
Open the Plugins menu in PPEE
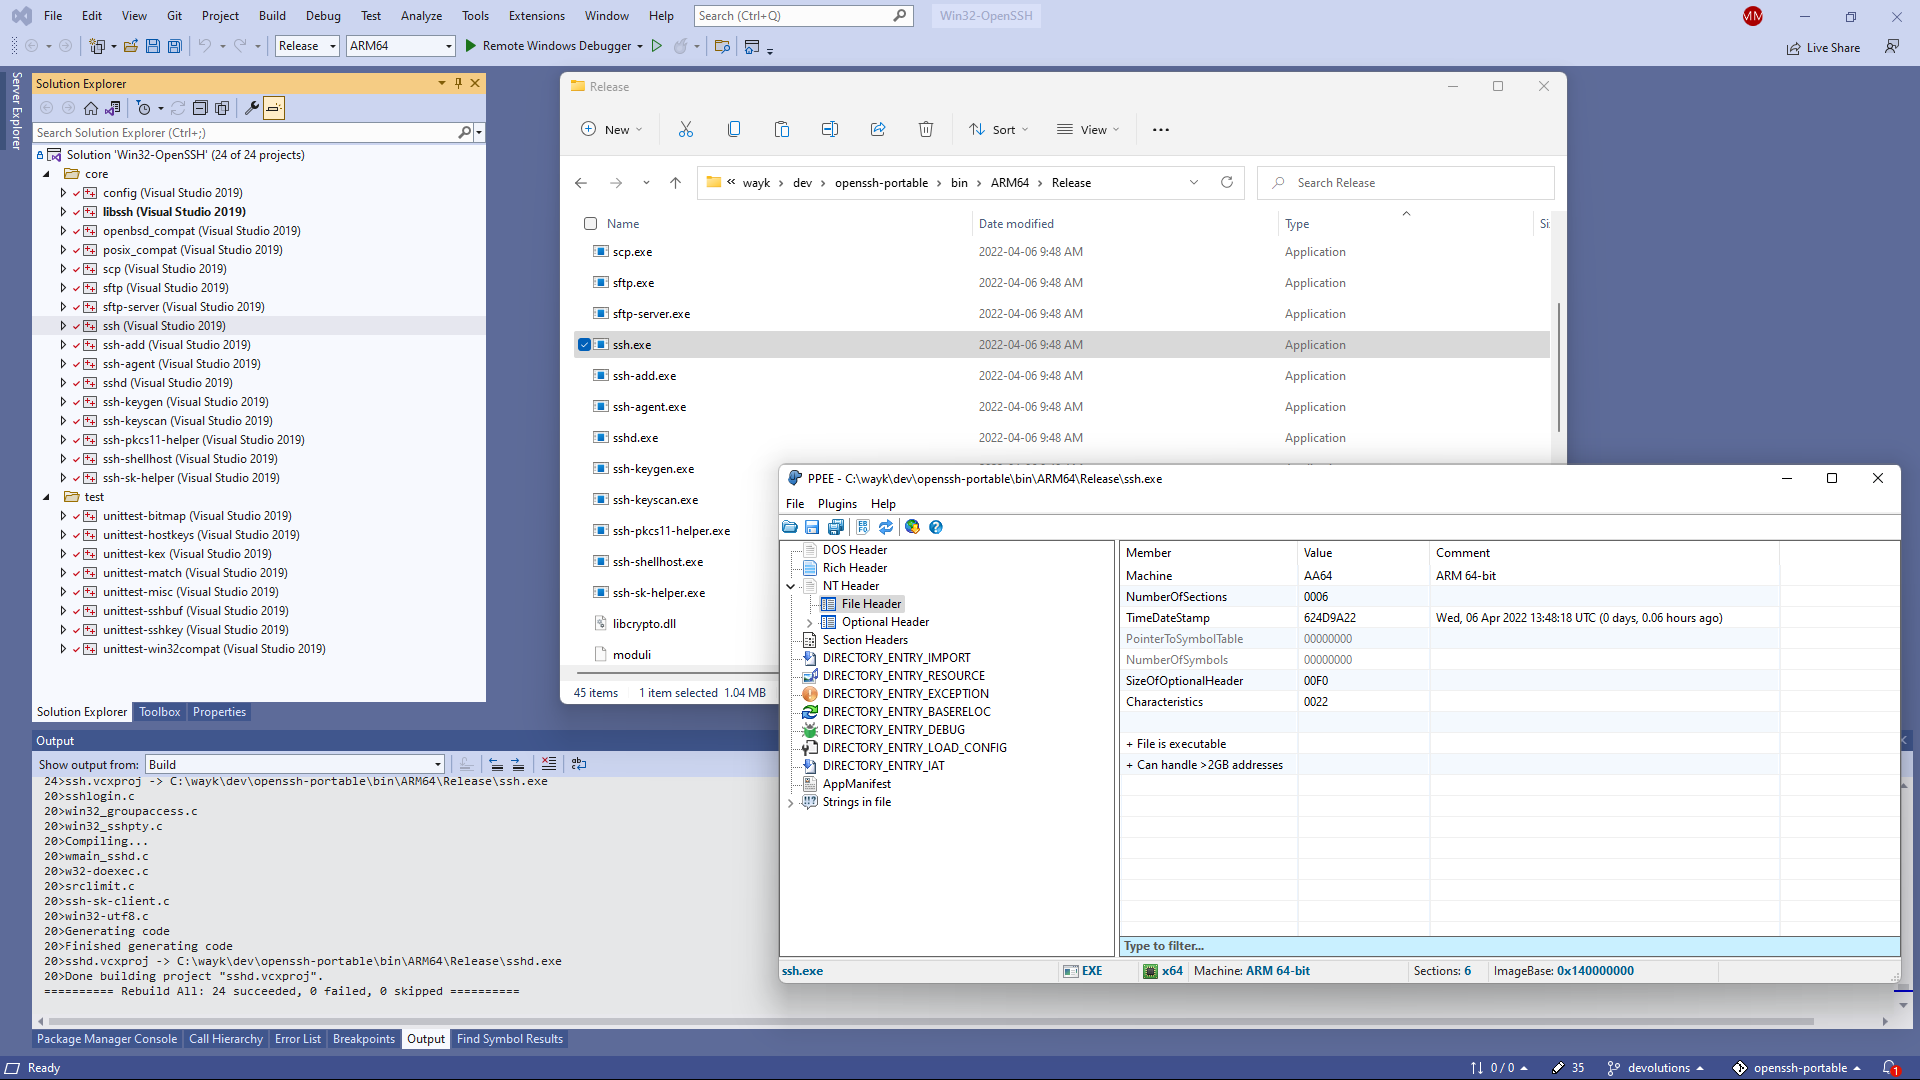coord(837,504)
